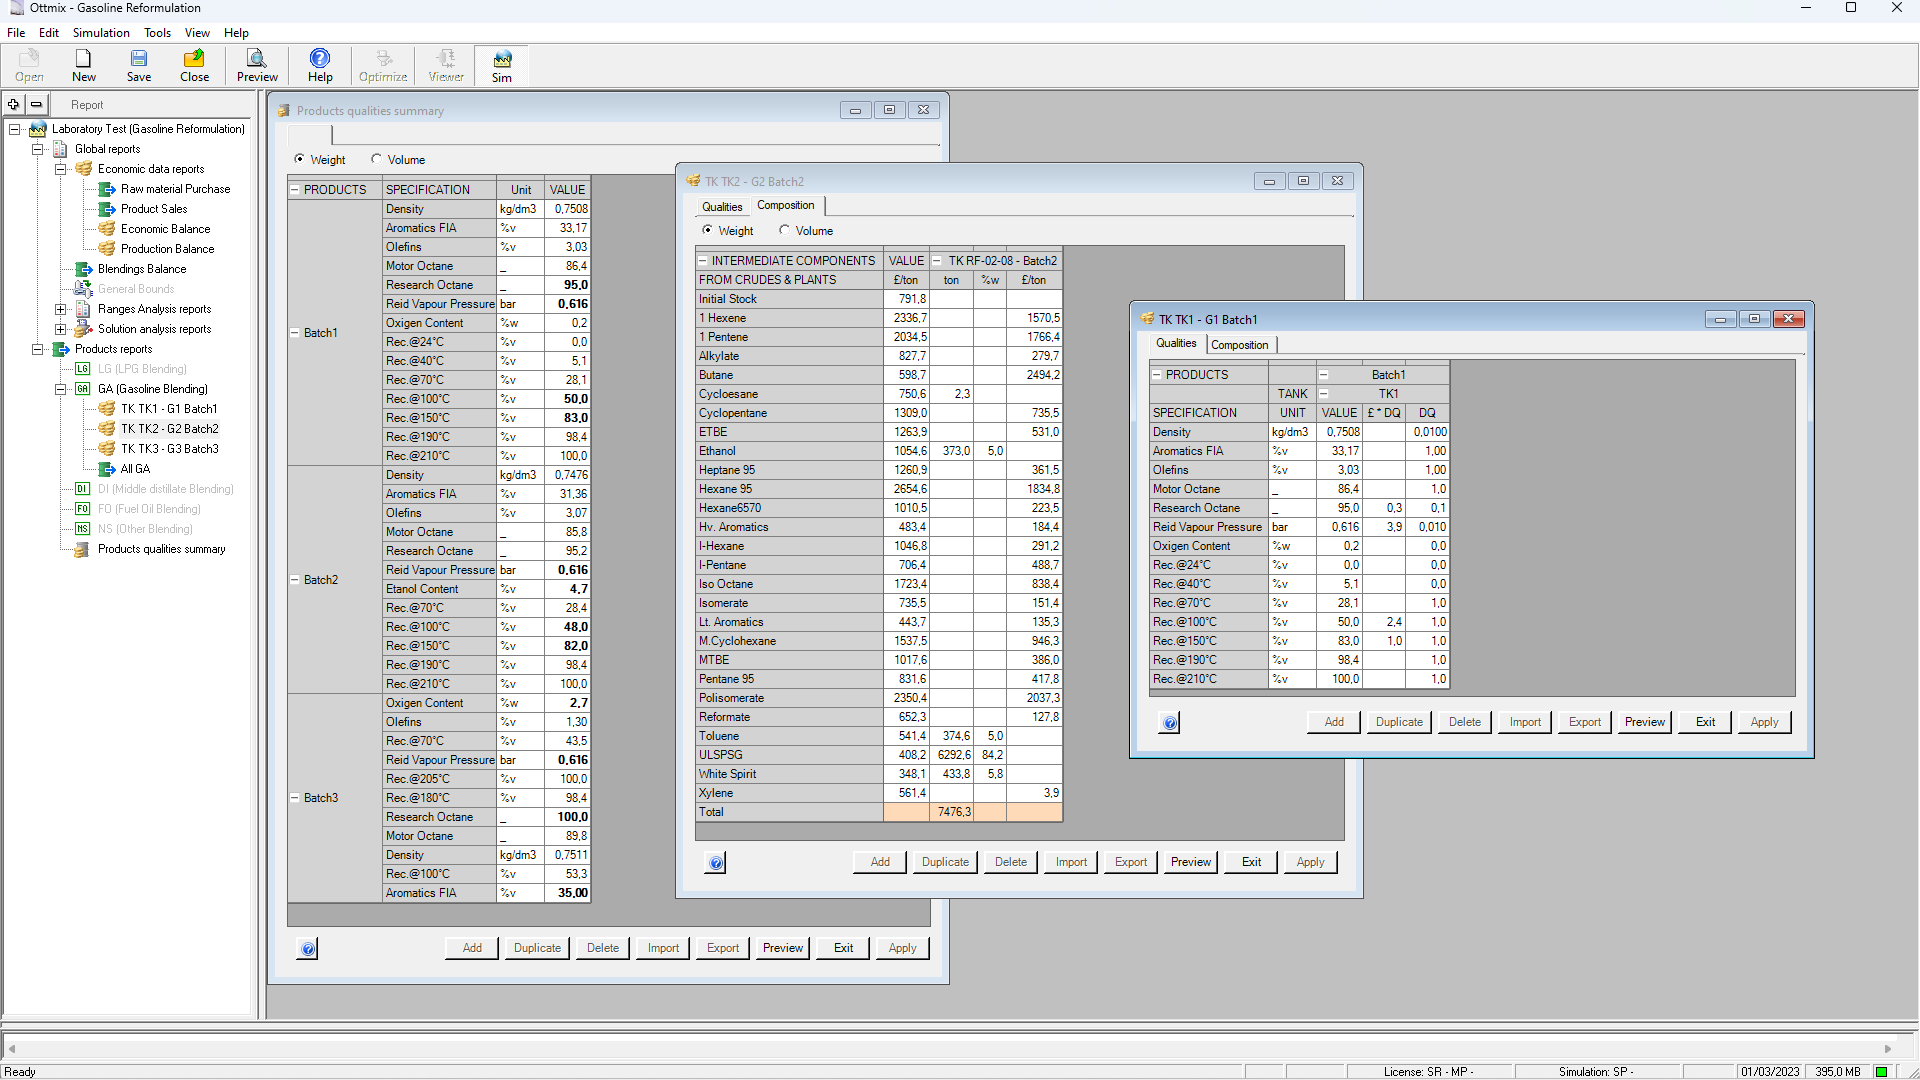Viewport: 1920px width, 1080px height.
Task: Select Volume radio in Products qualities summary
Action: click(377, 159)
